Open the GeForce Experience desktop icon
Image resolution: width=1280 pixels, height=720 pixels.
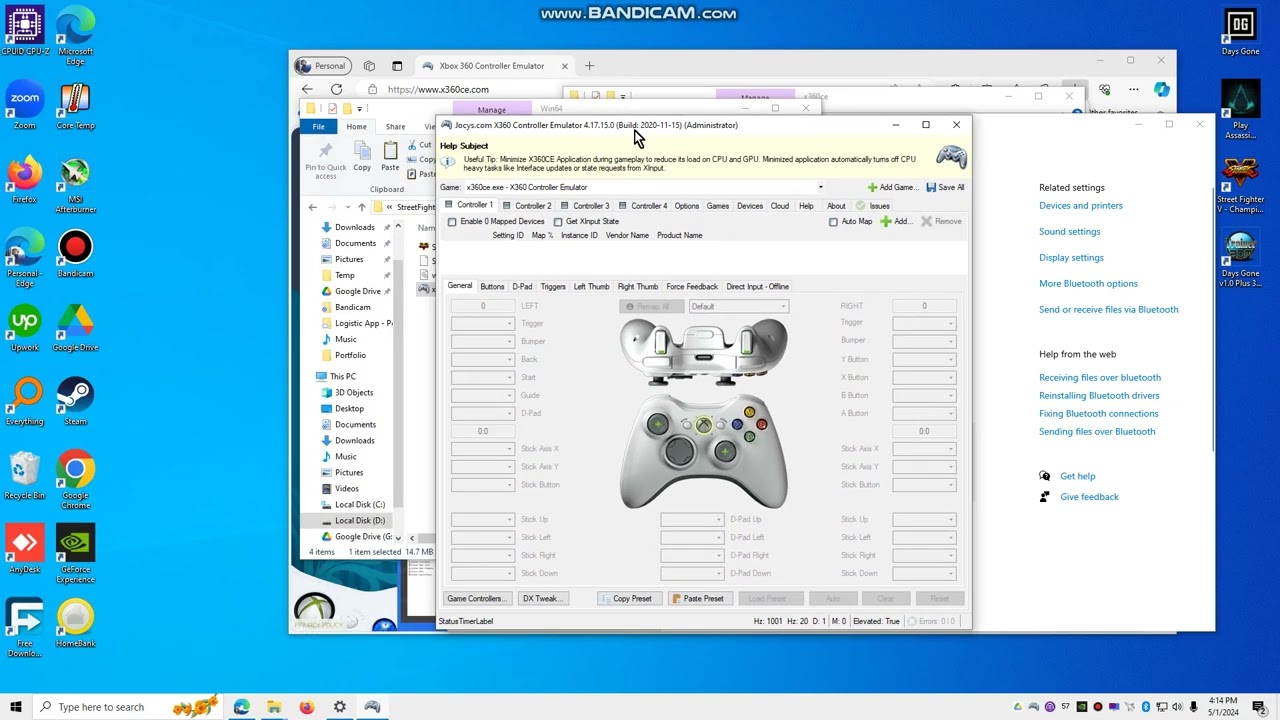tap(75, 555)
